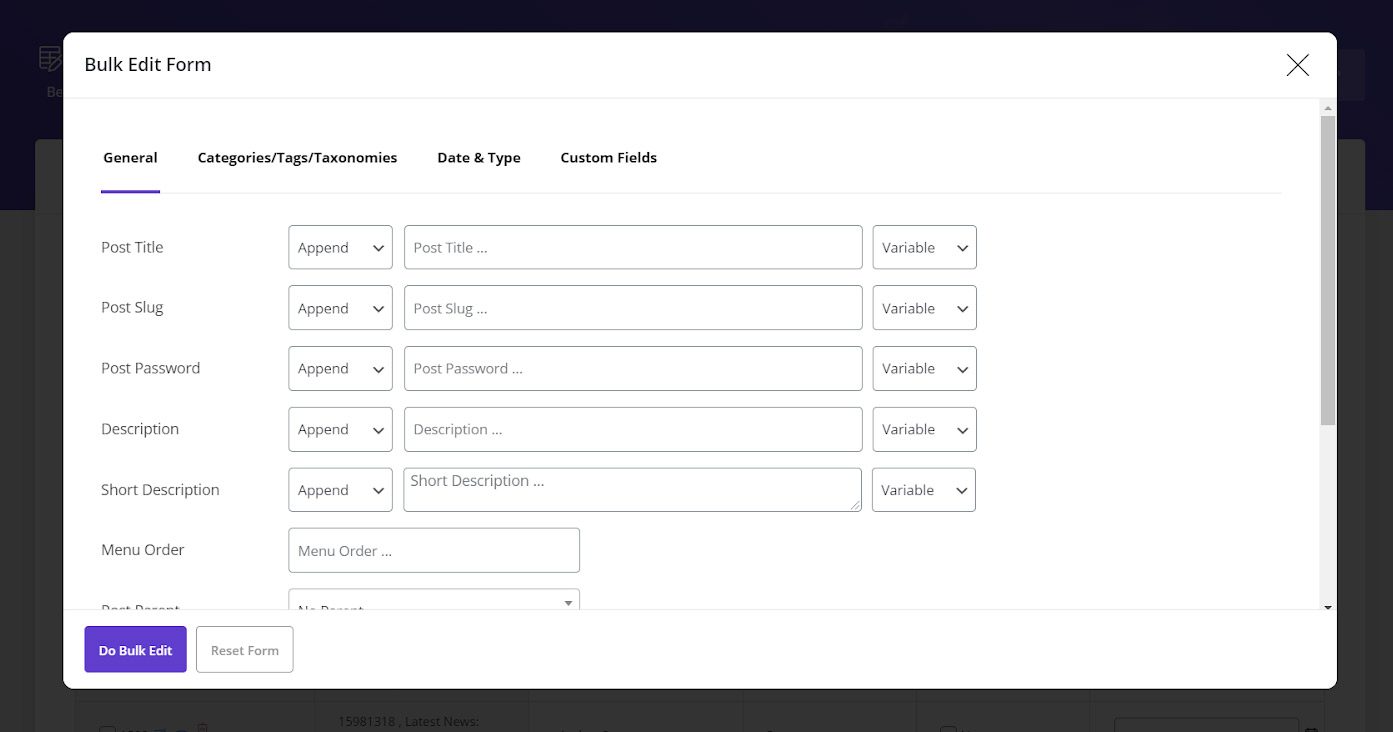Focus the Description text field
Image resolution: width=1393 pixels, height=732 pixels.
coord(633,429)
